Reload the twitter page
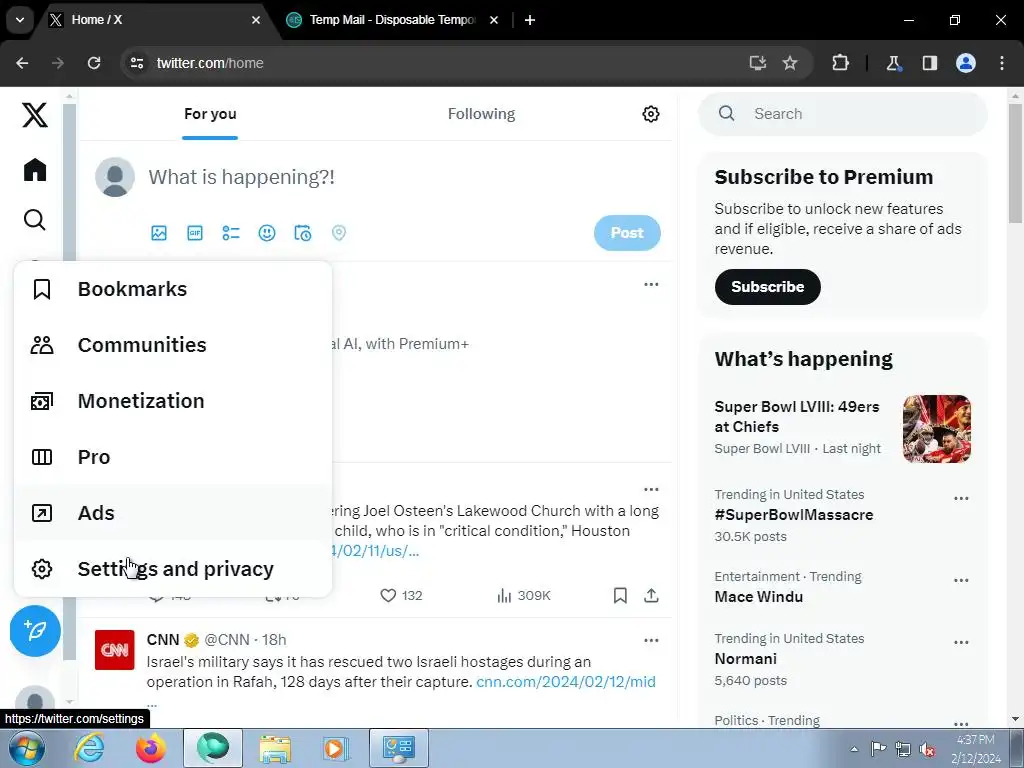 (x=94, y=63)
